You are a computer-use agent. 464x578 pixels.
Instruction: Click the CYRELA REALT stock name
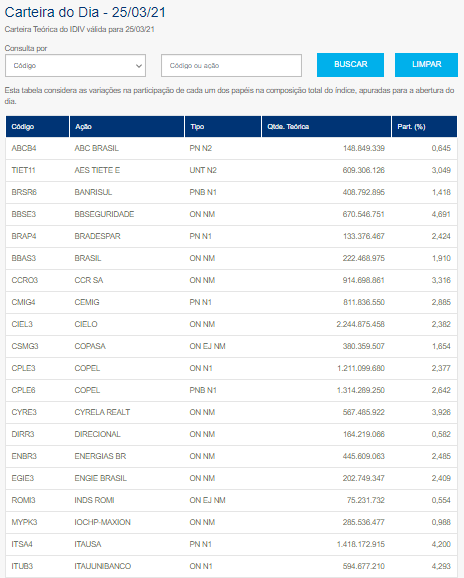pos(102,412)
